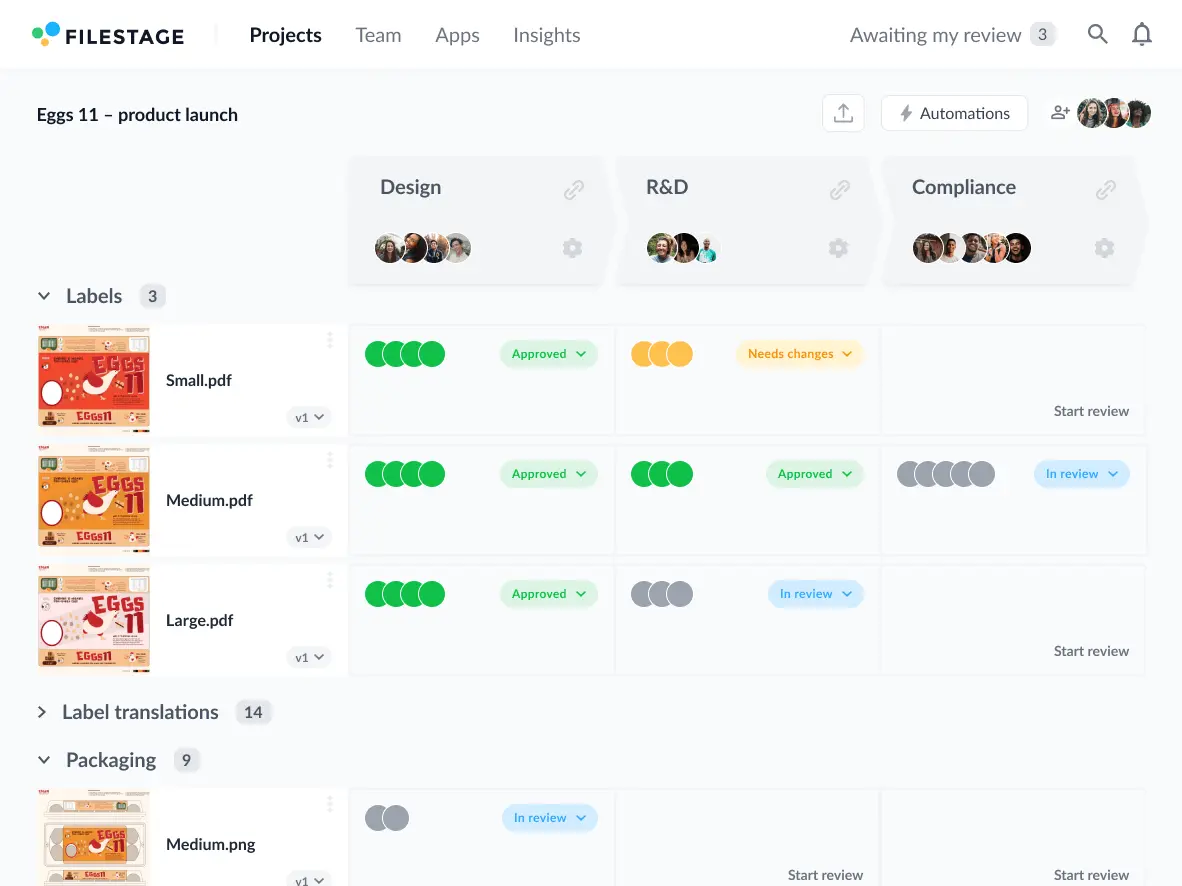Open the search magnifier icon
This screenshot has width=1182, height=886.
pos(1097,35)
